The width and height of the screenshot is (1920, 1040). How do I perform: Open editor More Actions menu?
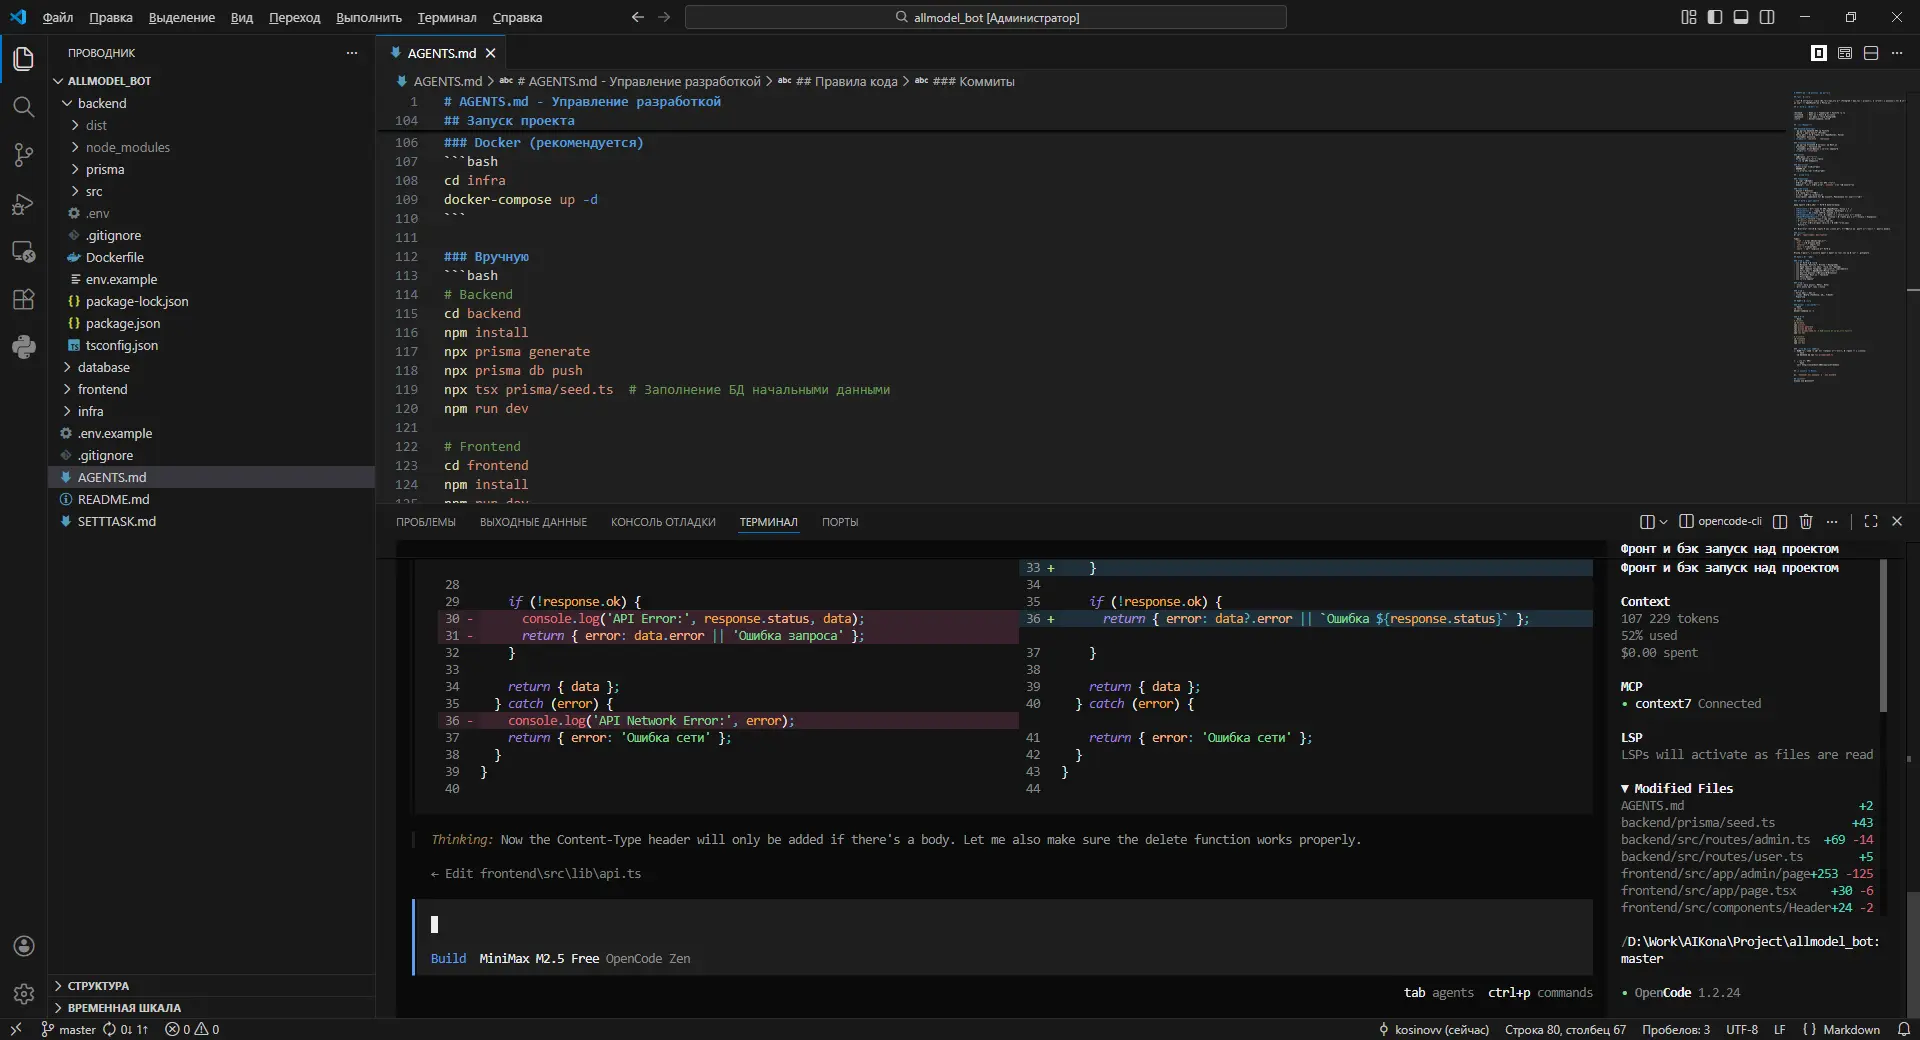(x=1897, y=53)
